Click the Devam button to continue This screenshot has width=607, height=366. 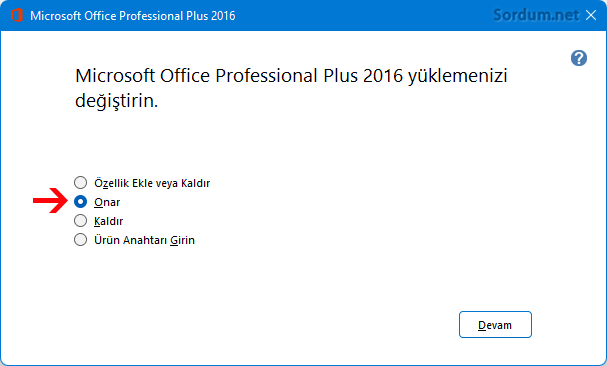[x=495, y=325]
